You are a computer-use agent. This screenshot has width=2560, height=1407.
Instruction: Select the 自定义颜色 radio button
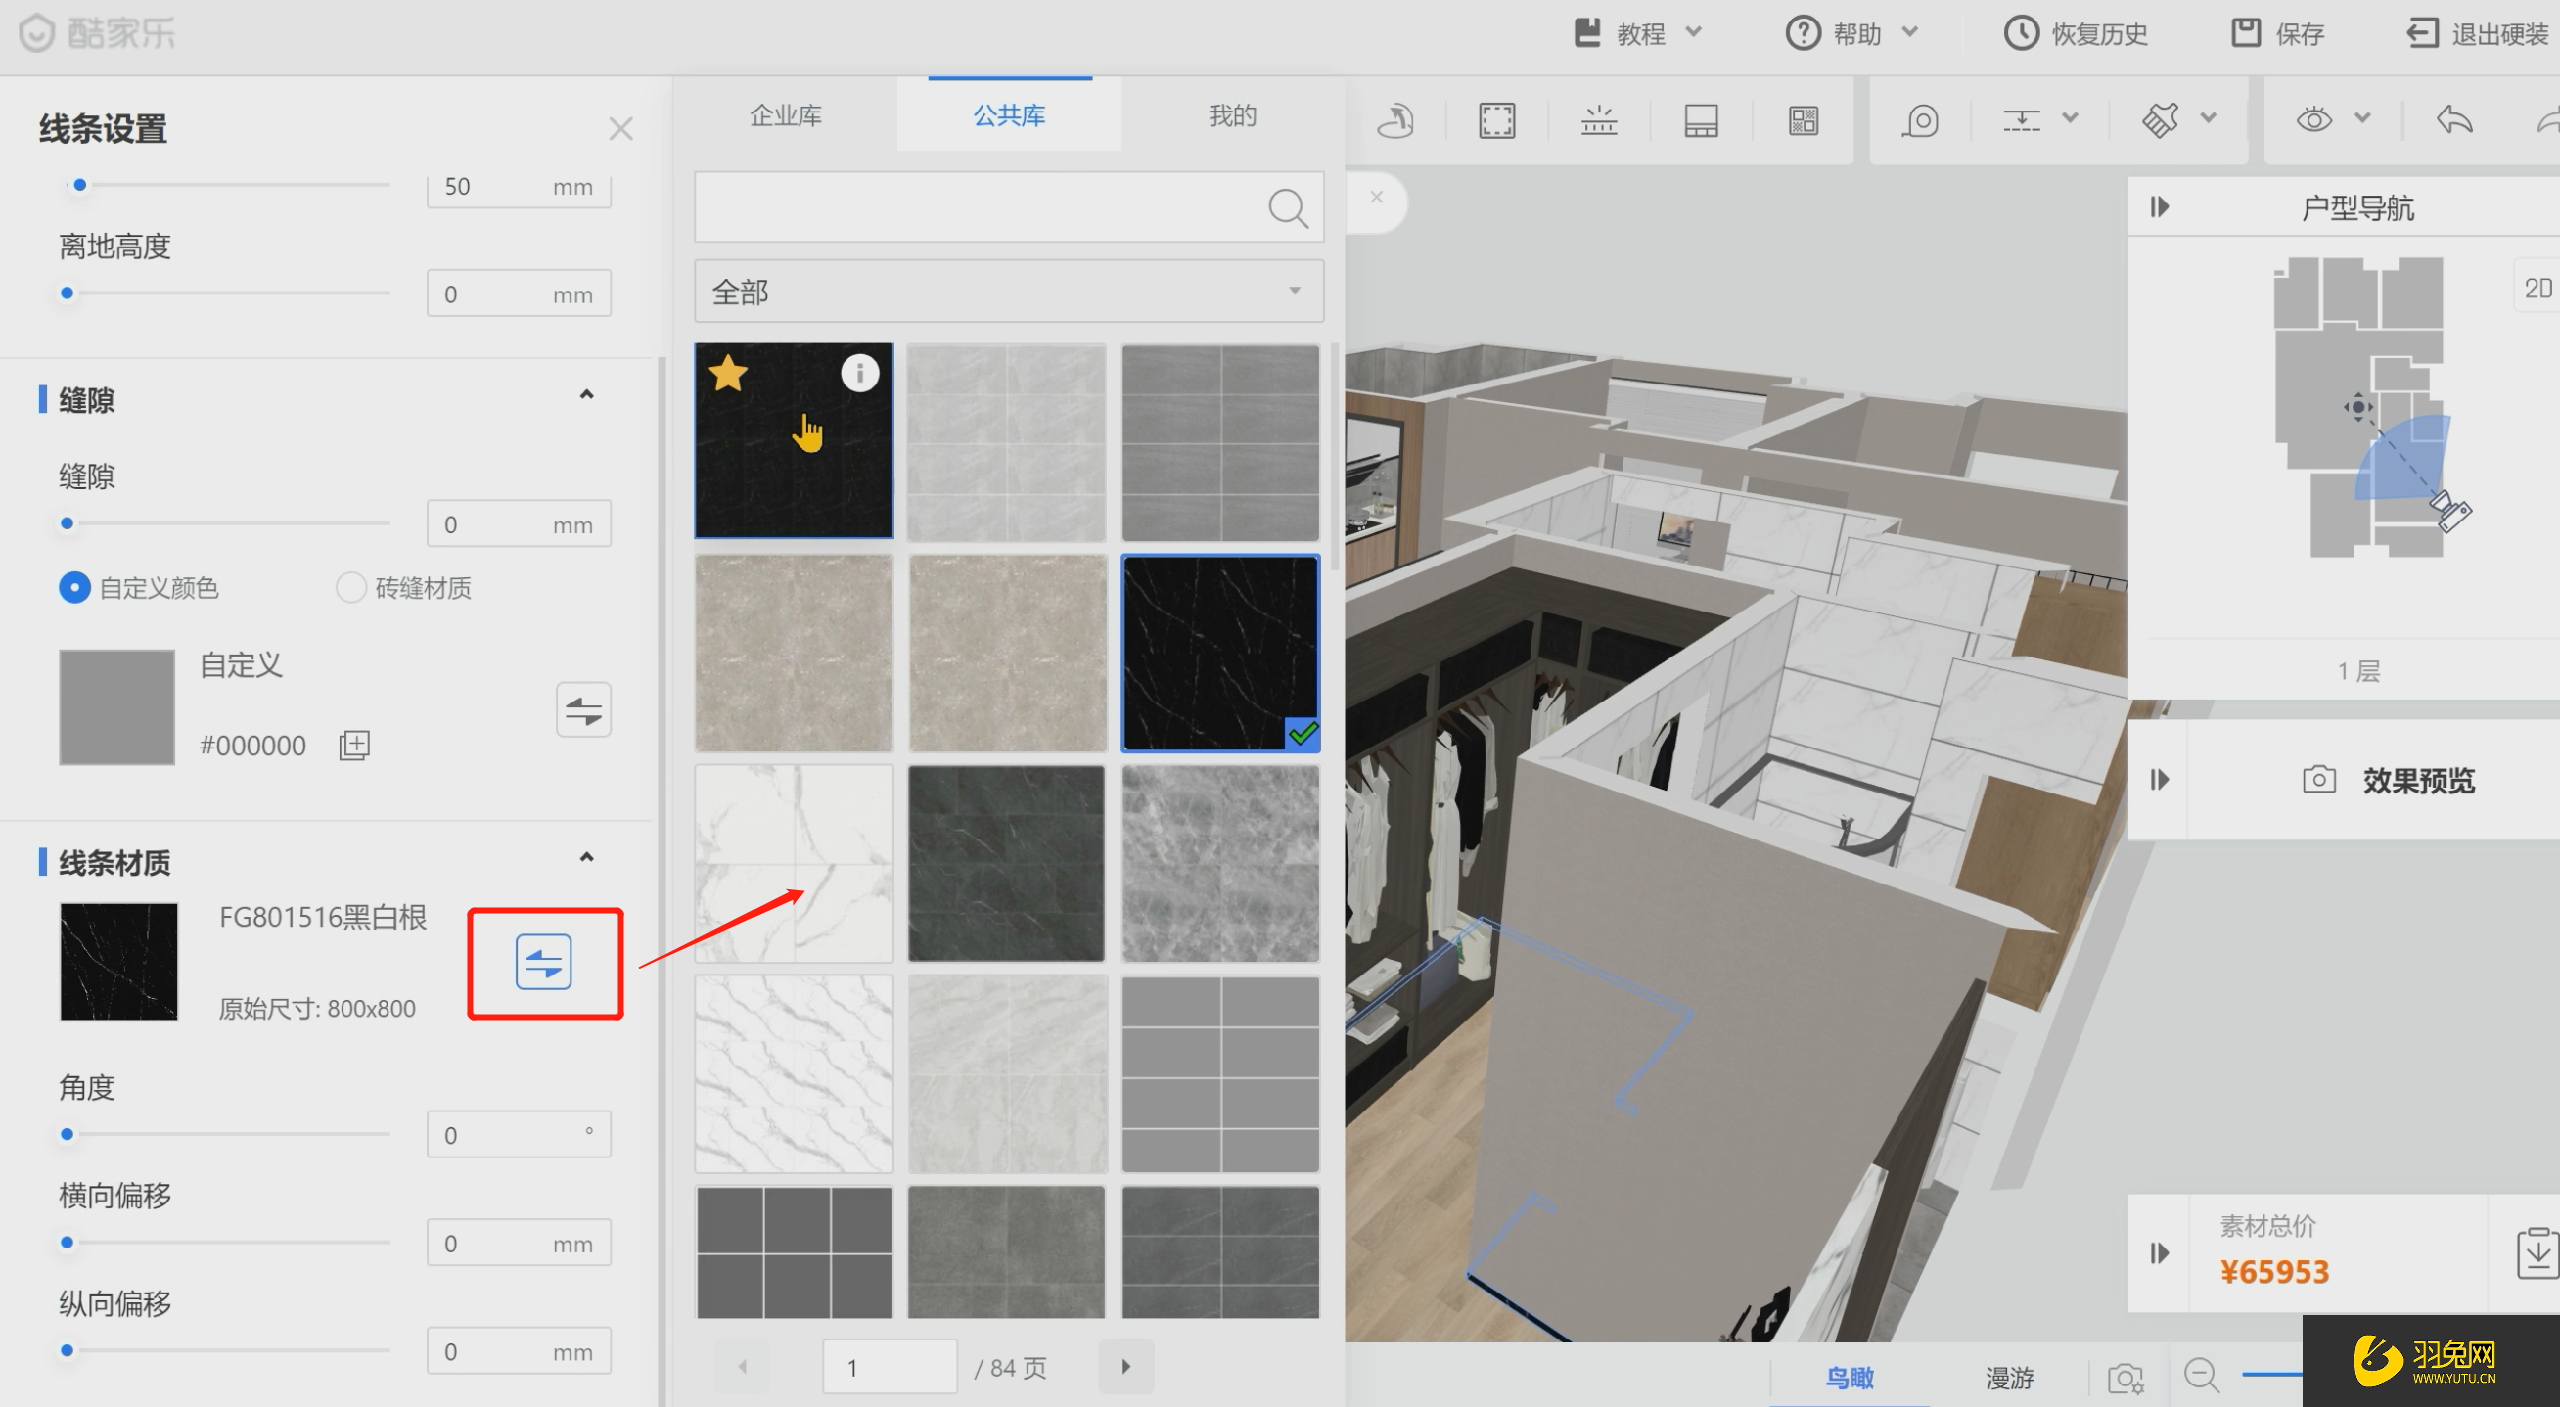tap(75, 588)
